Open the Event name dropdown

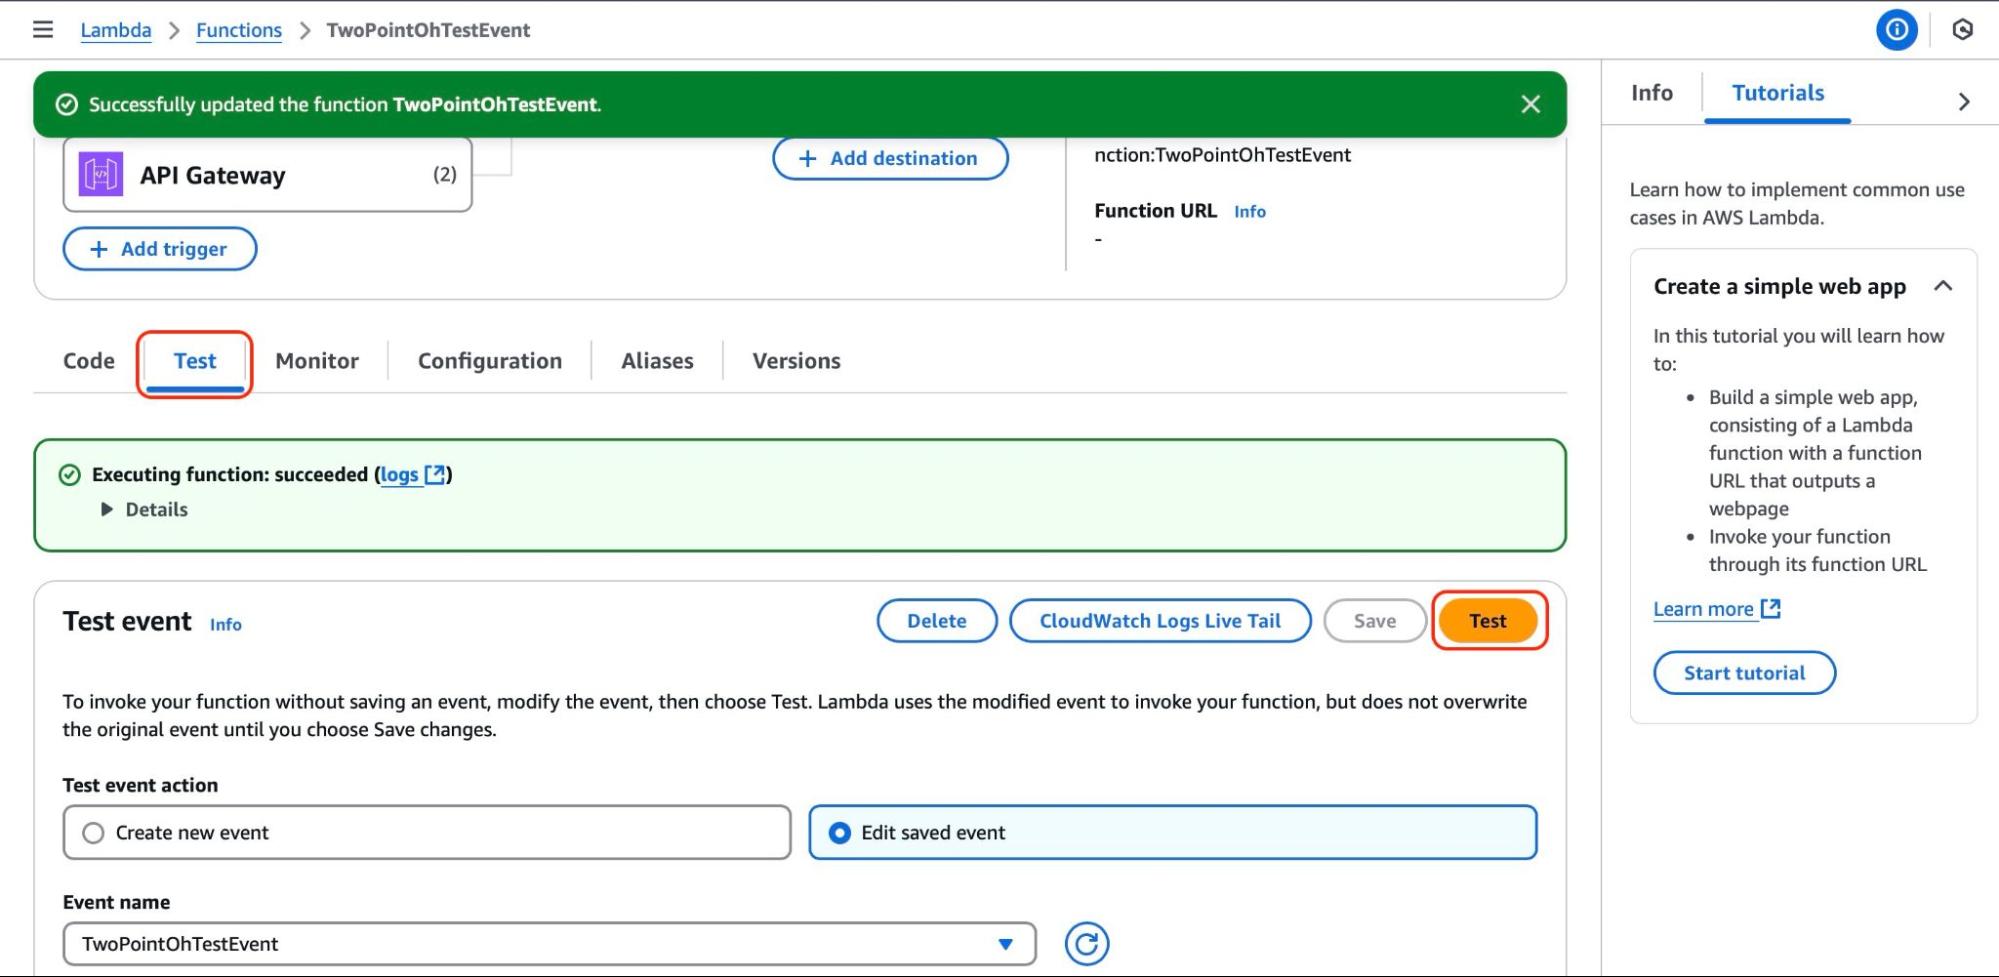549,944
